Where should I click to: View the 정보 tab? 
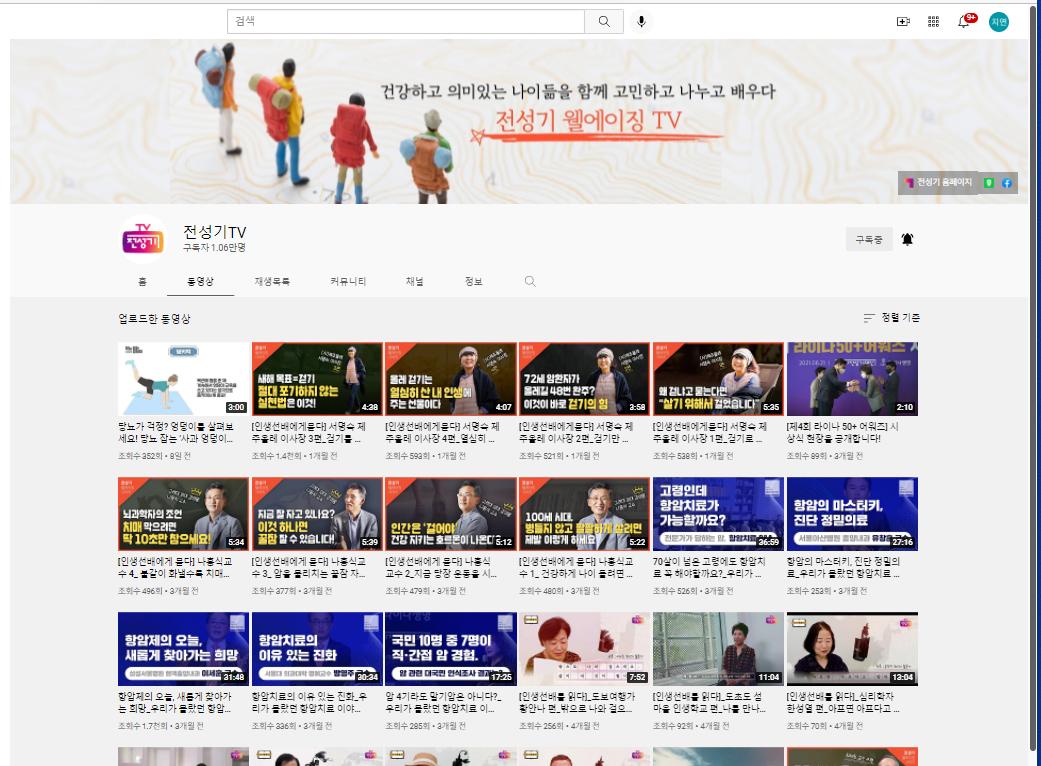coord(473,281)
